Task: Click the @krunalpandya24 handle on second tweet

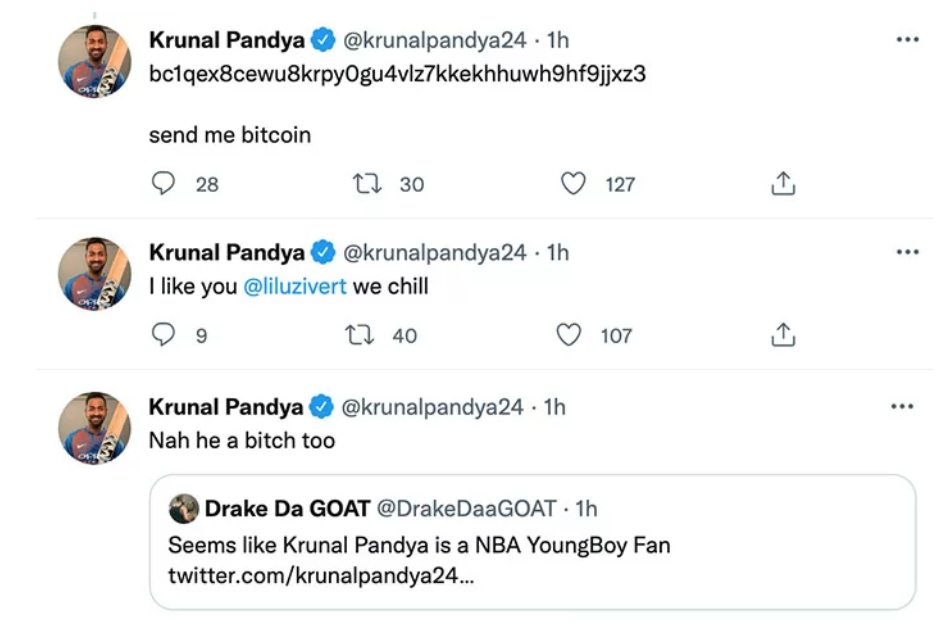Action: [434, 252]
